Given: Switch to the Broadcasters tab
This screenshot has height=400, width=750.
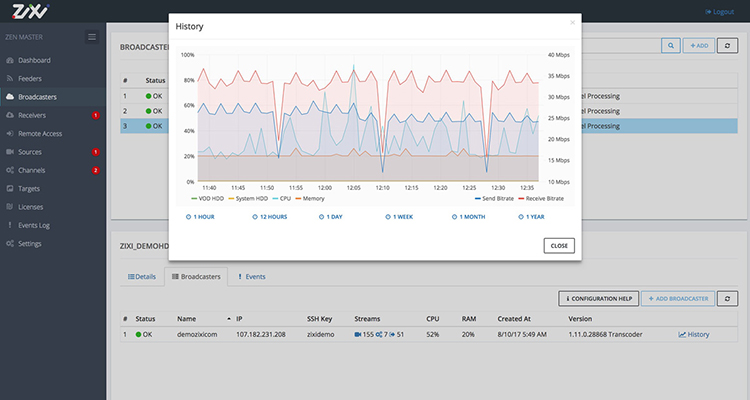Looking at the screenshot, I should coord(196,277).
